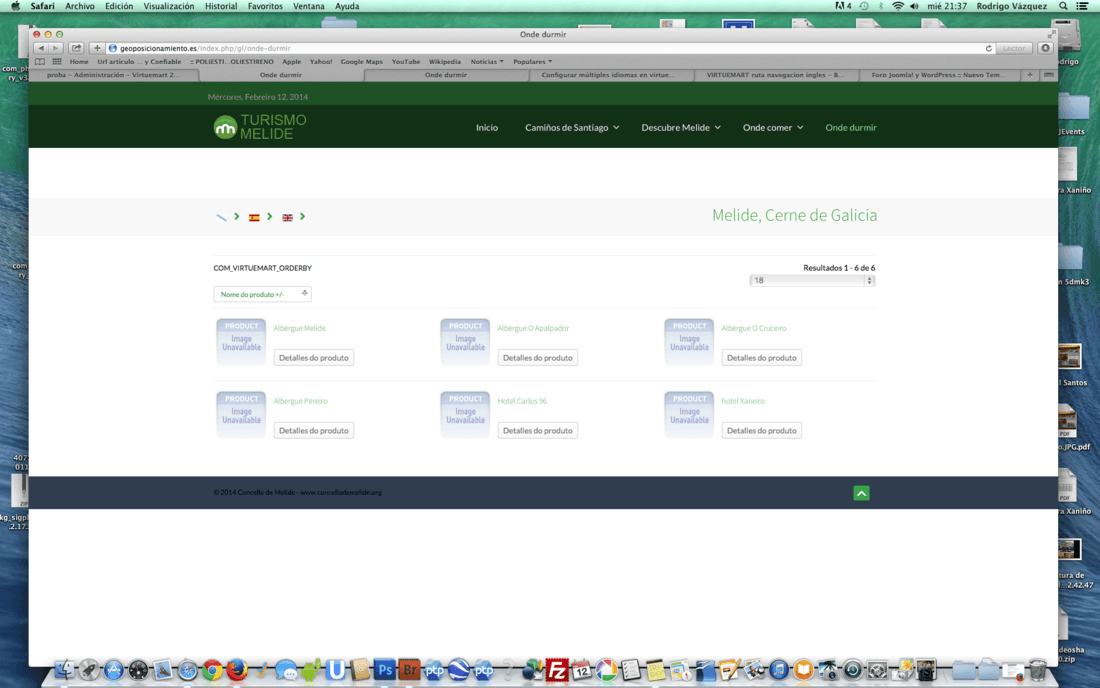Open Adobe Bridge from the dock
The image size is (1100, 688).
pos(409,670)
